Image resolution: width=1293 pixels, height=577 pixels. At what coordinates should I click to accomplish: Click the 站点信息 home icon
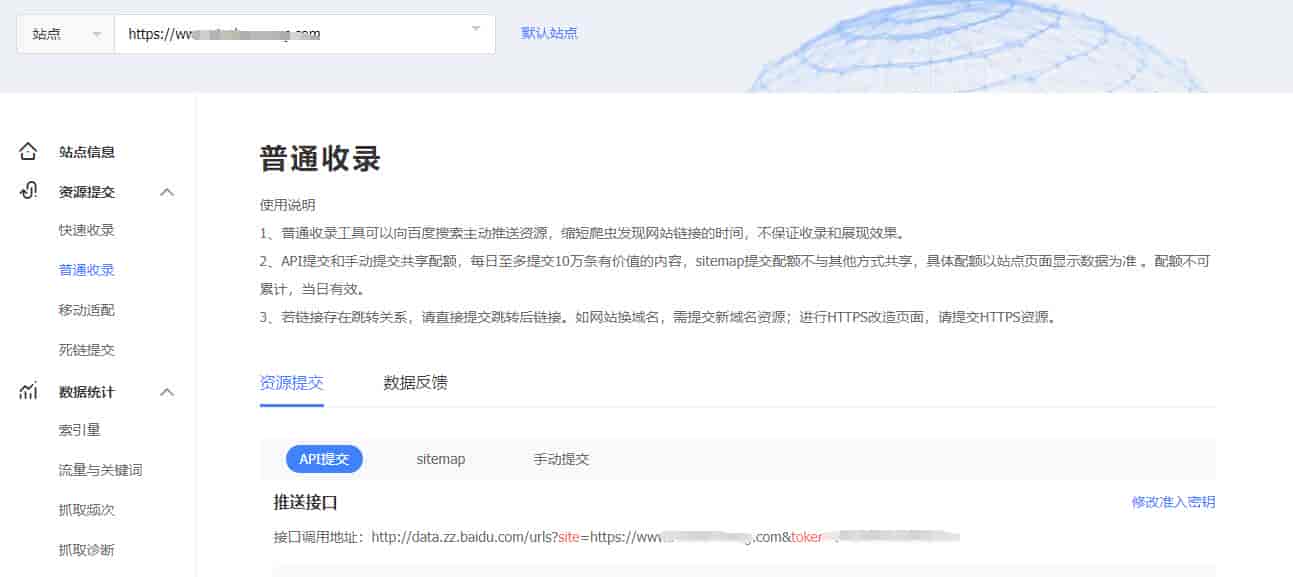(28, 151)
